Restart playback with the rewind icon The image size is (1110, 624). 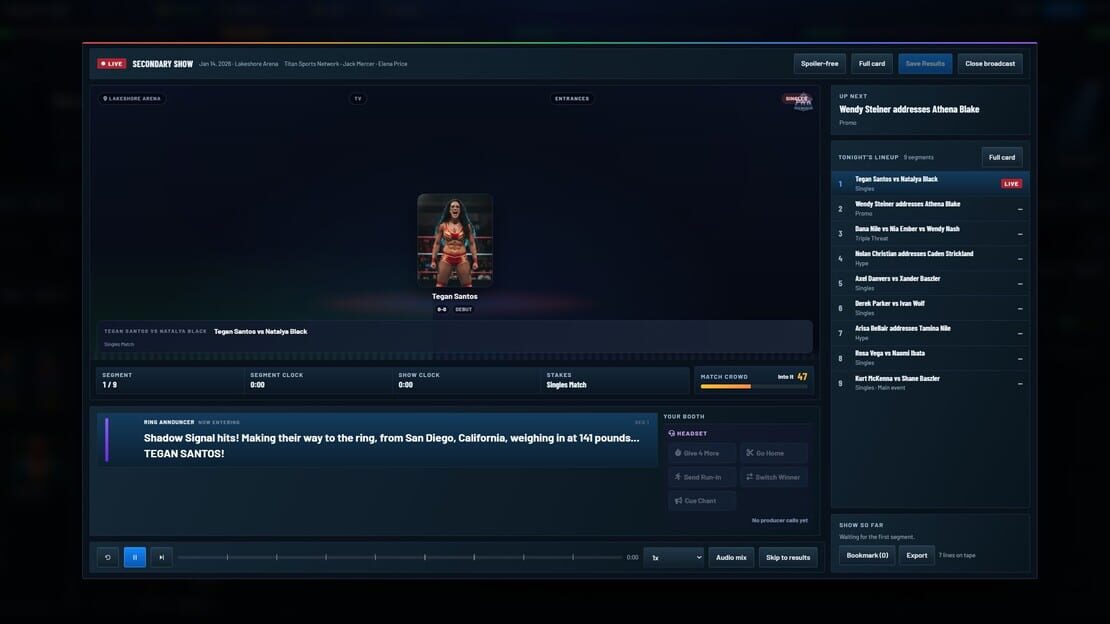click(x=108, y=557)
